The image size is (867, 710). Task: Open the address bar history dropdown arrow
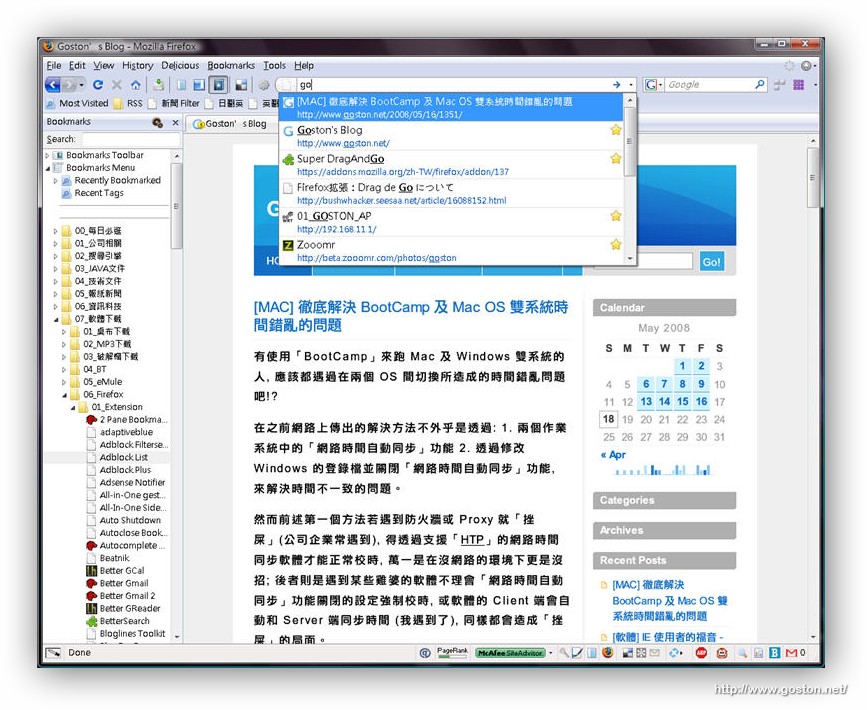coord(631,85)
